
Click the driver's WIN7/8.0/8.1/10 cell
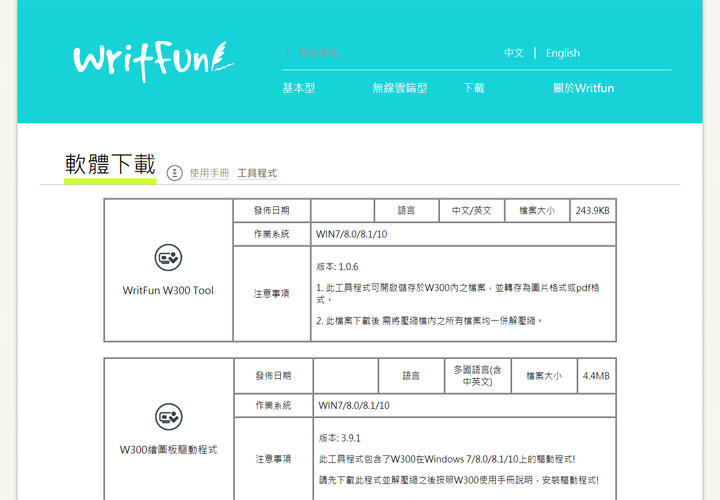[464, 405]
